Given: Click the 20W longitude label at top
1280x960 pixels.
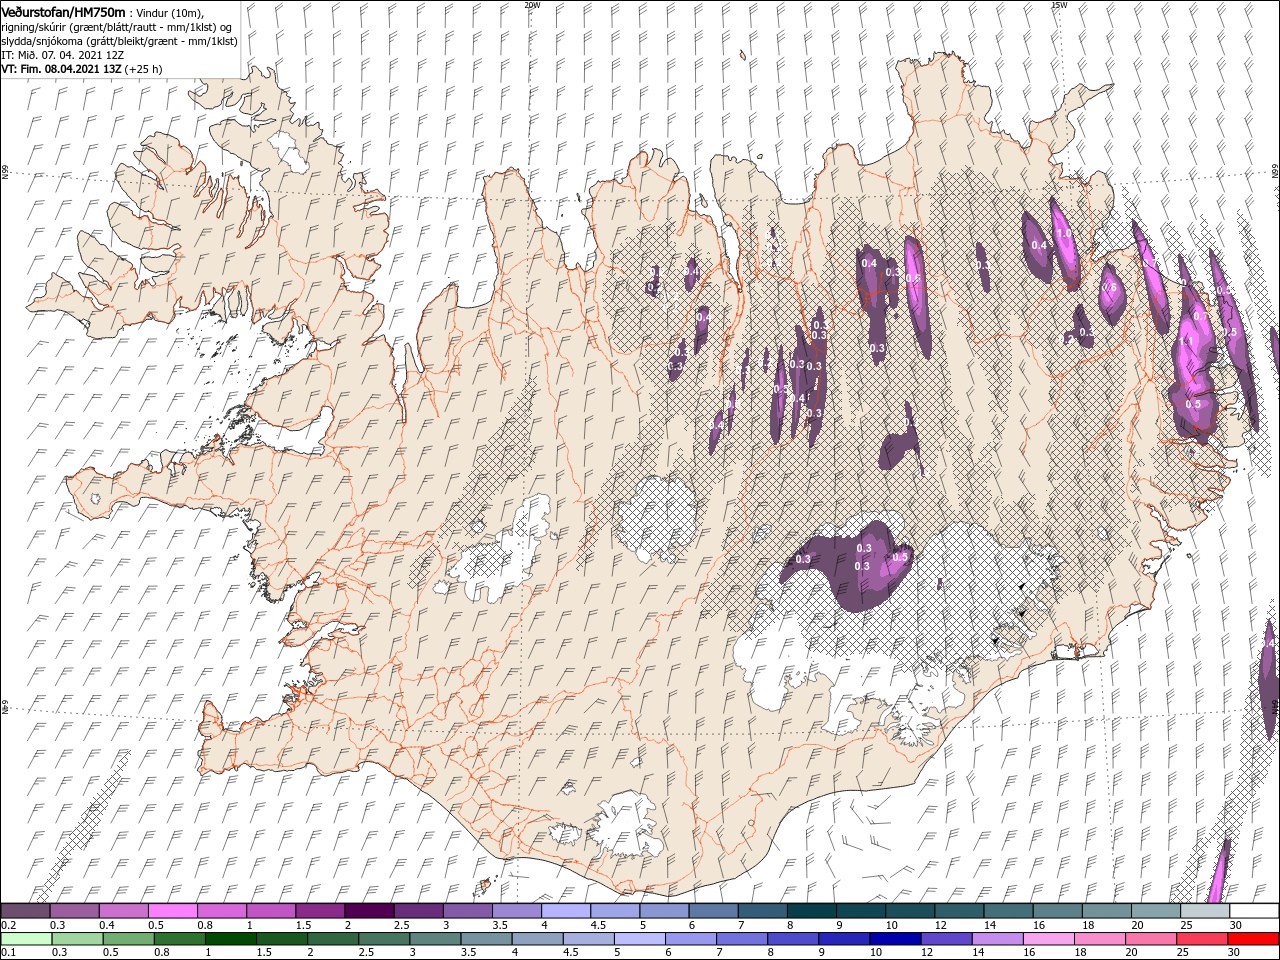Looking at the screenshot, I should tap(532, 5).
